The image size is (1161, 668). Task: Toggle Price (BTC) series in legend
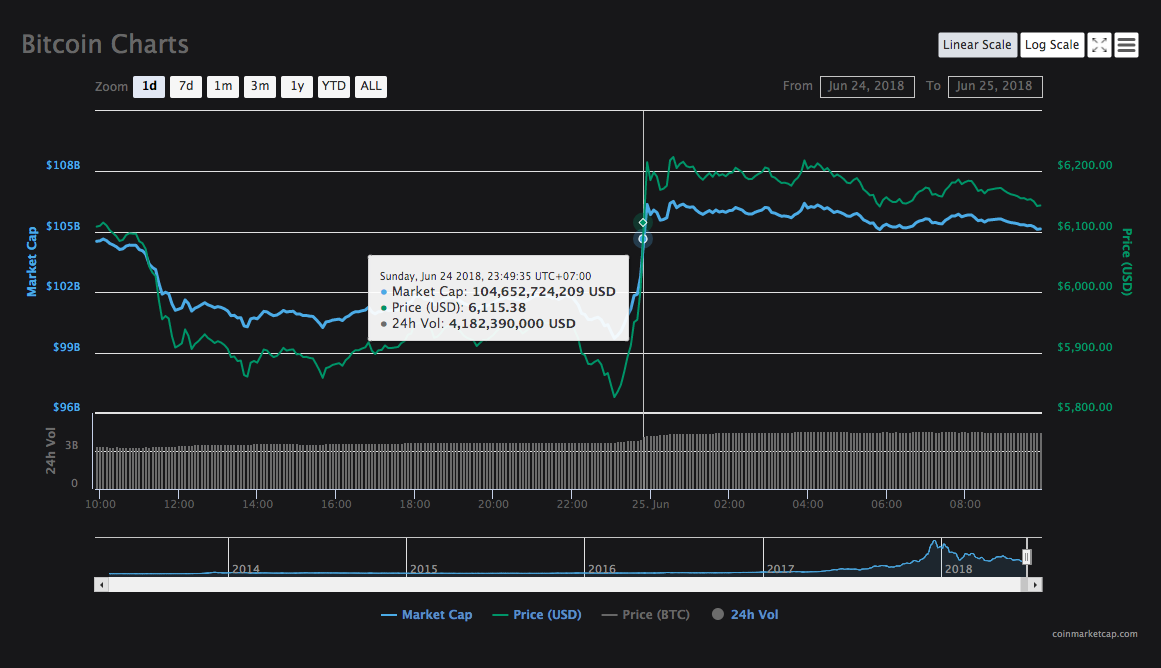(646, 615)
